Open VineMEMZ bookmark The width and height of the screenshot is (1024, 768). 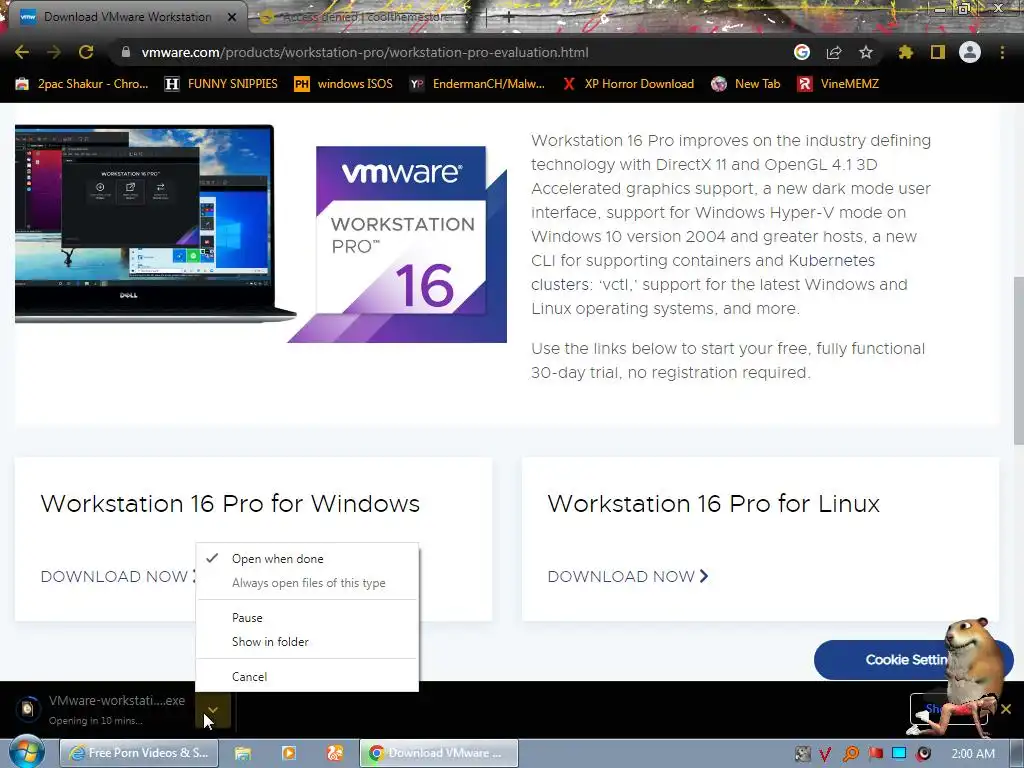tap(839, 84)
